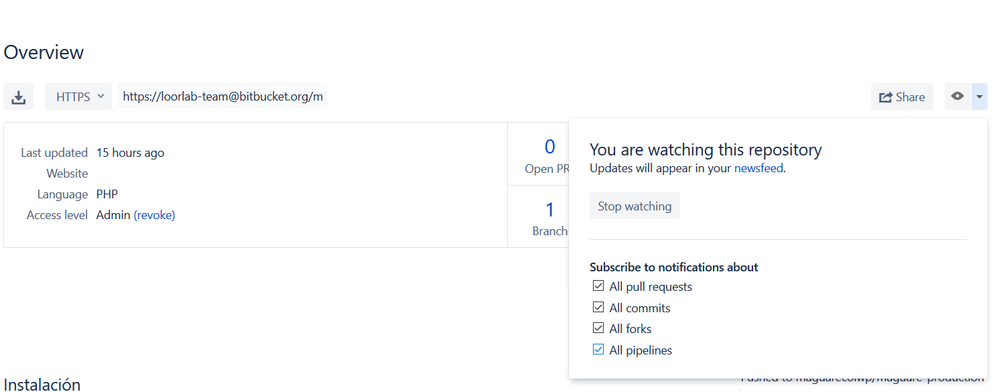The width and height of the screenshot is (999, 392).
Task: Click the download repository icon
Action: [x=19, y=97]
